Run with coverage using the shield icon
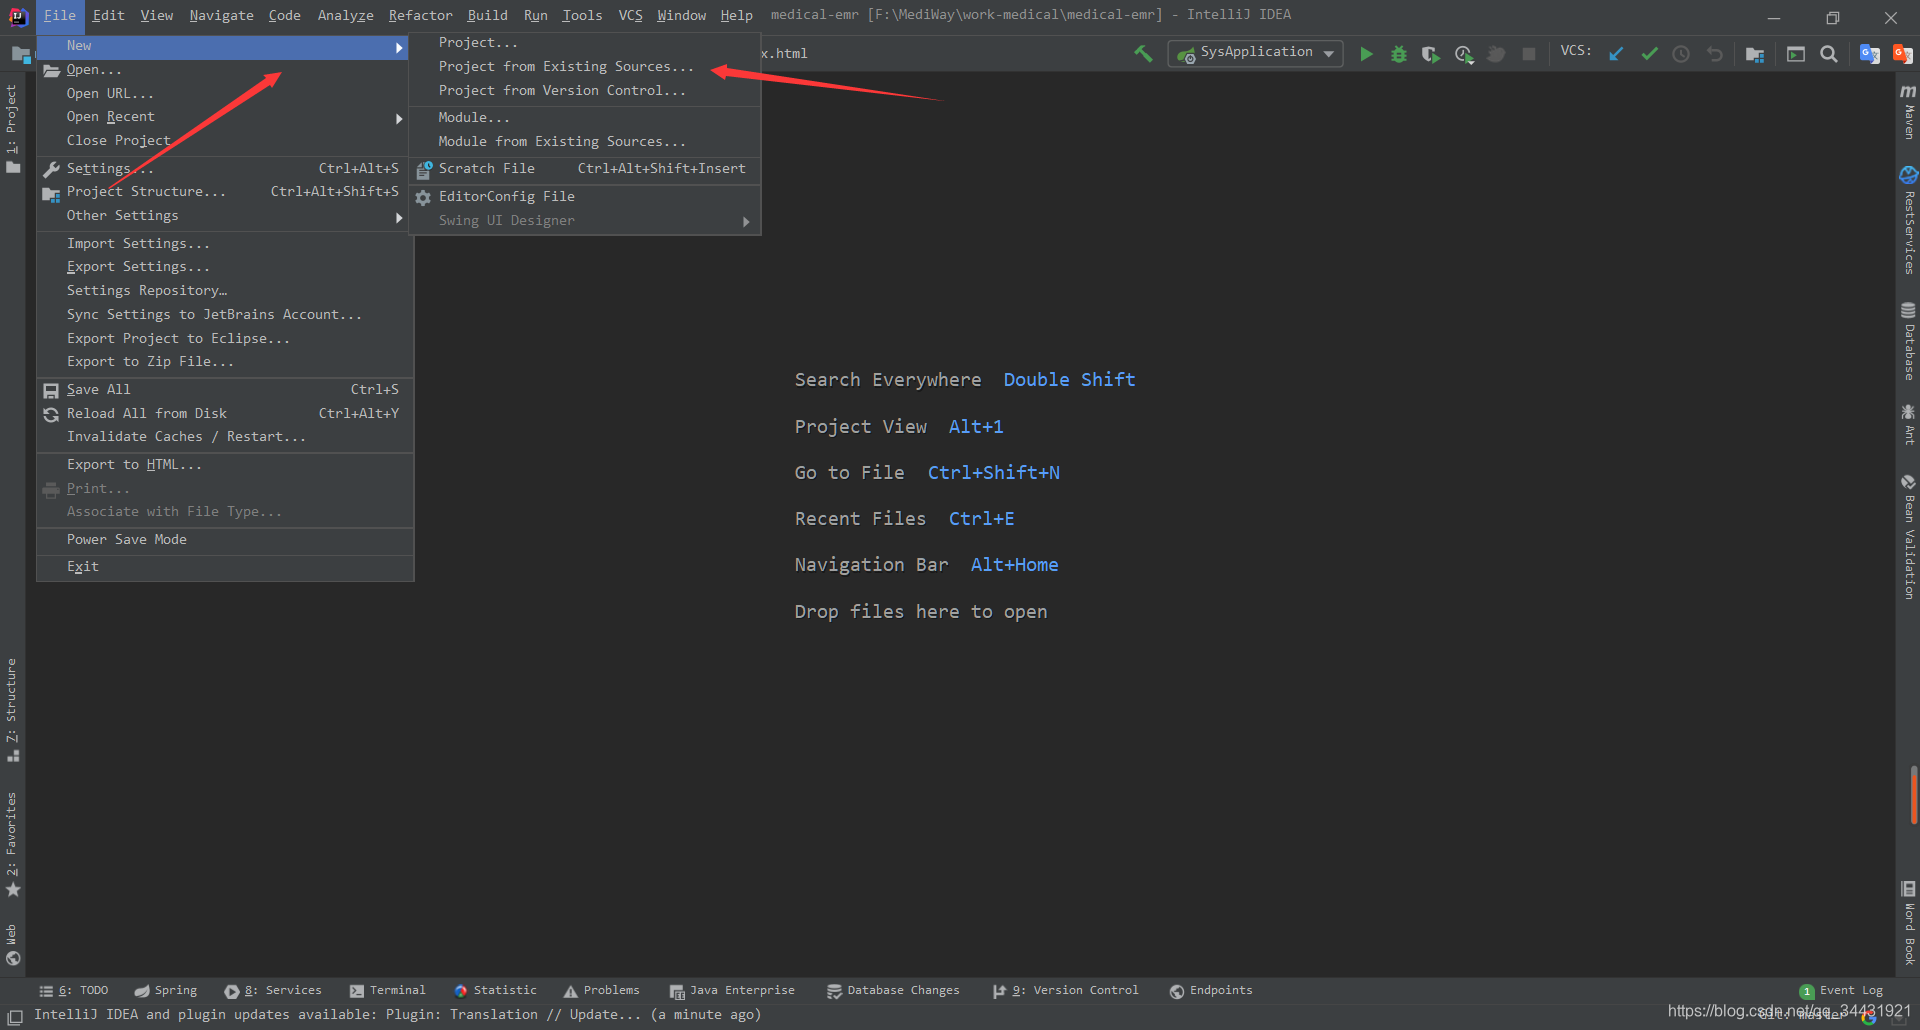 (x=1431, y=54)
